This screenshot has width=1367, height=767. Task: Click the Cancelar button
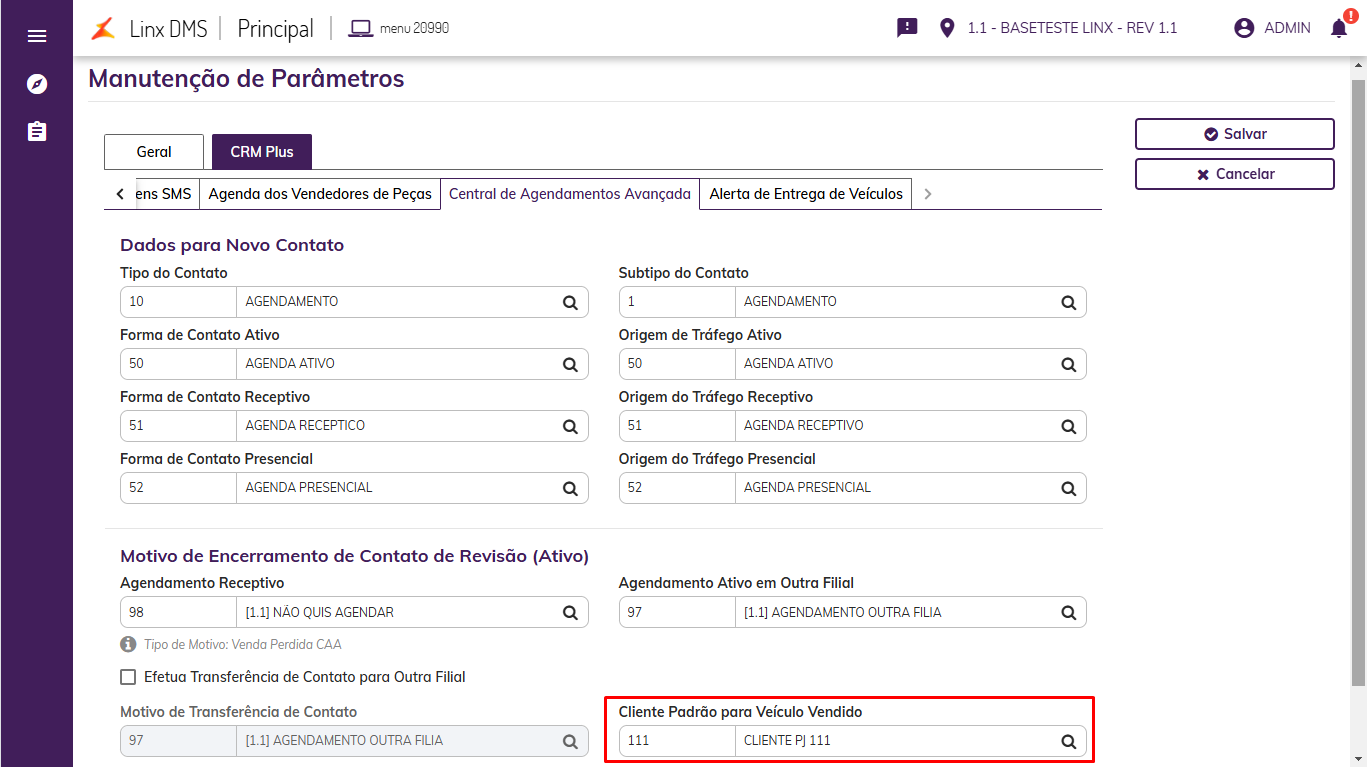pyautogui.click(x=1235, y=174)
